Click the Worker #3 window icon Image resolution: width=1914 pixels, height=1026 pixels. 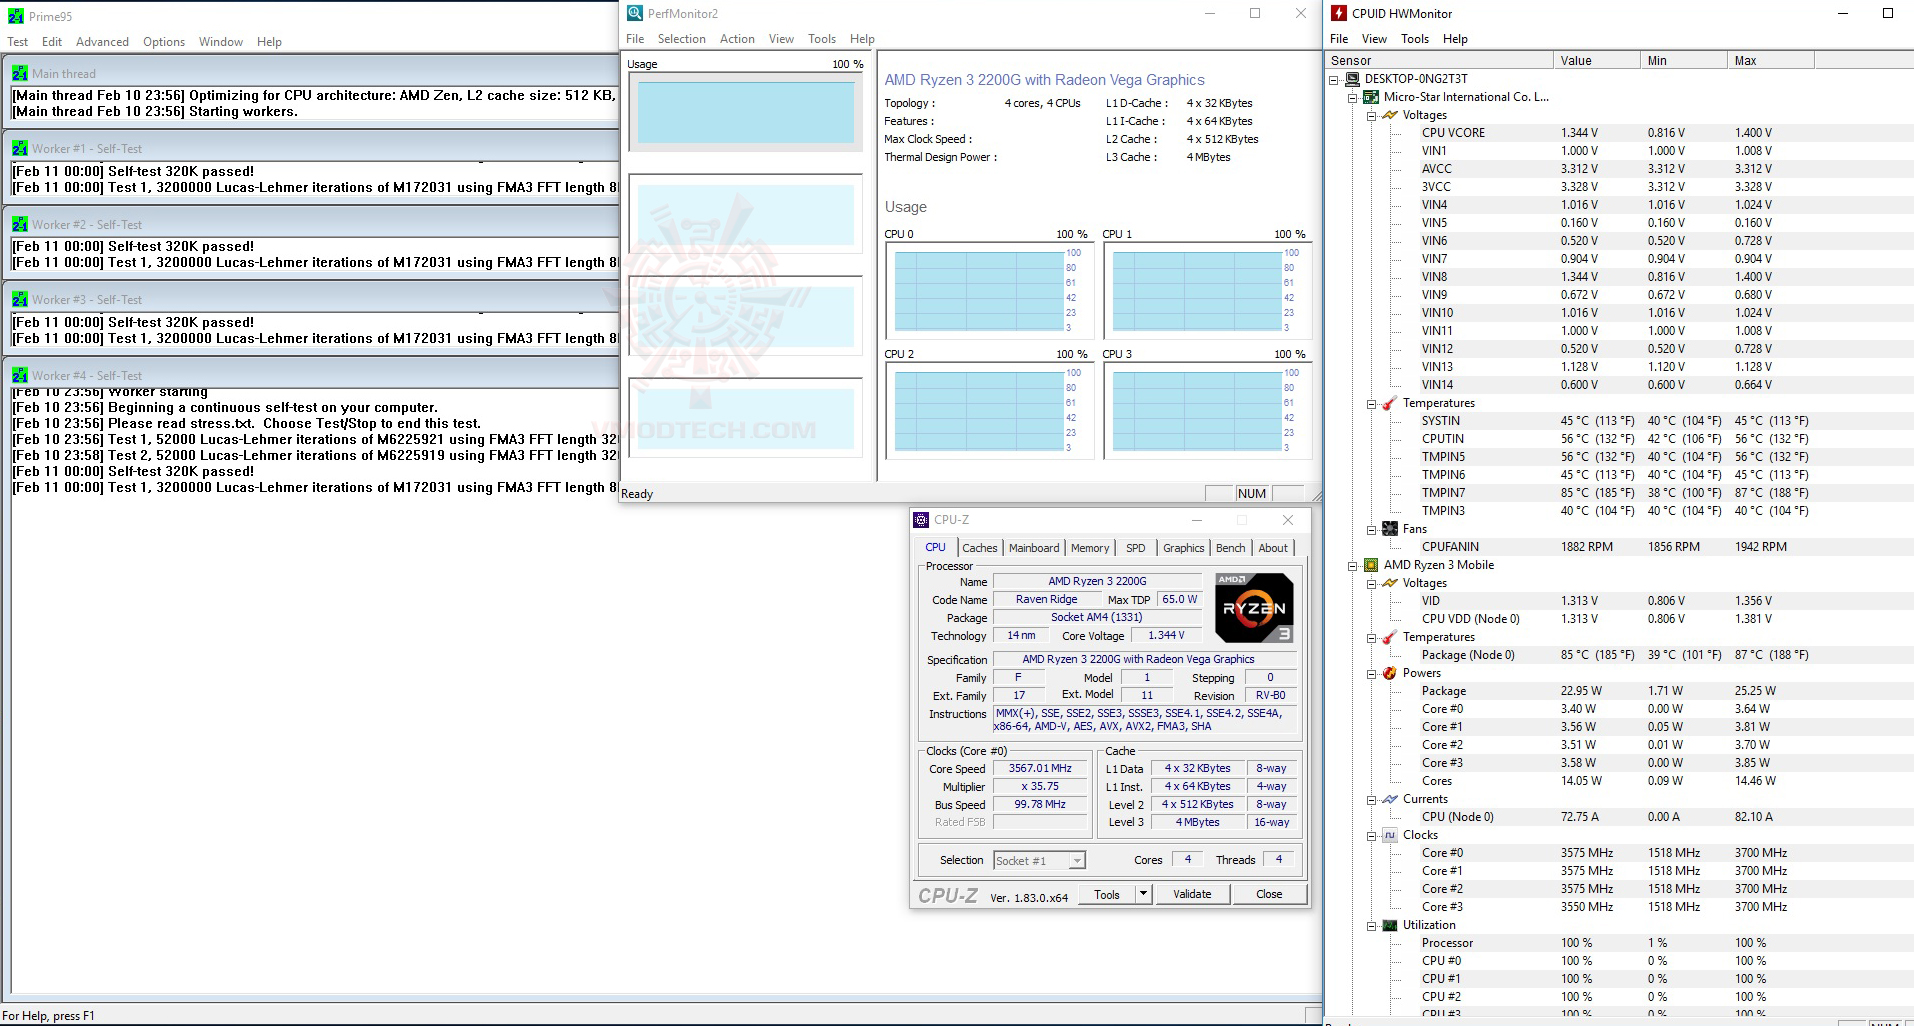(19, 299)
